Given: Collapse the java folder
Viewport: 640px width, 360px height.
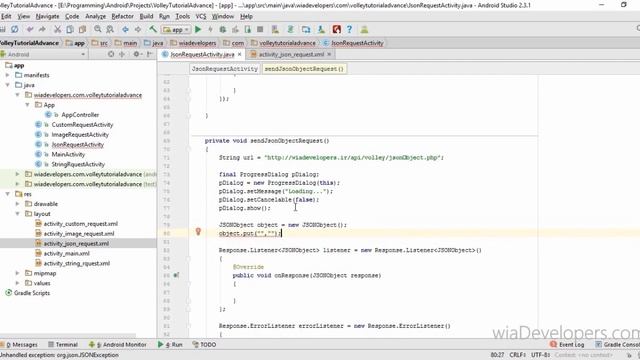Looking at the screenshot, I should point(7,85).
